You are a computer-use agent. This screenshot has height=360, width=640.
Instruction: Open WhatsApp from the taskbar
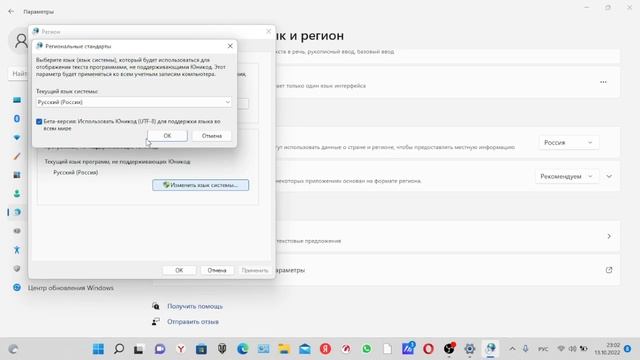pyautogui.click(x=367, y=349)
